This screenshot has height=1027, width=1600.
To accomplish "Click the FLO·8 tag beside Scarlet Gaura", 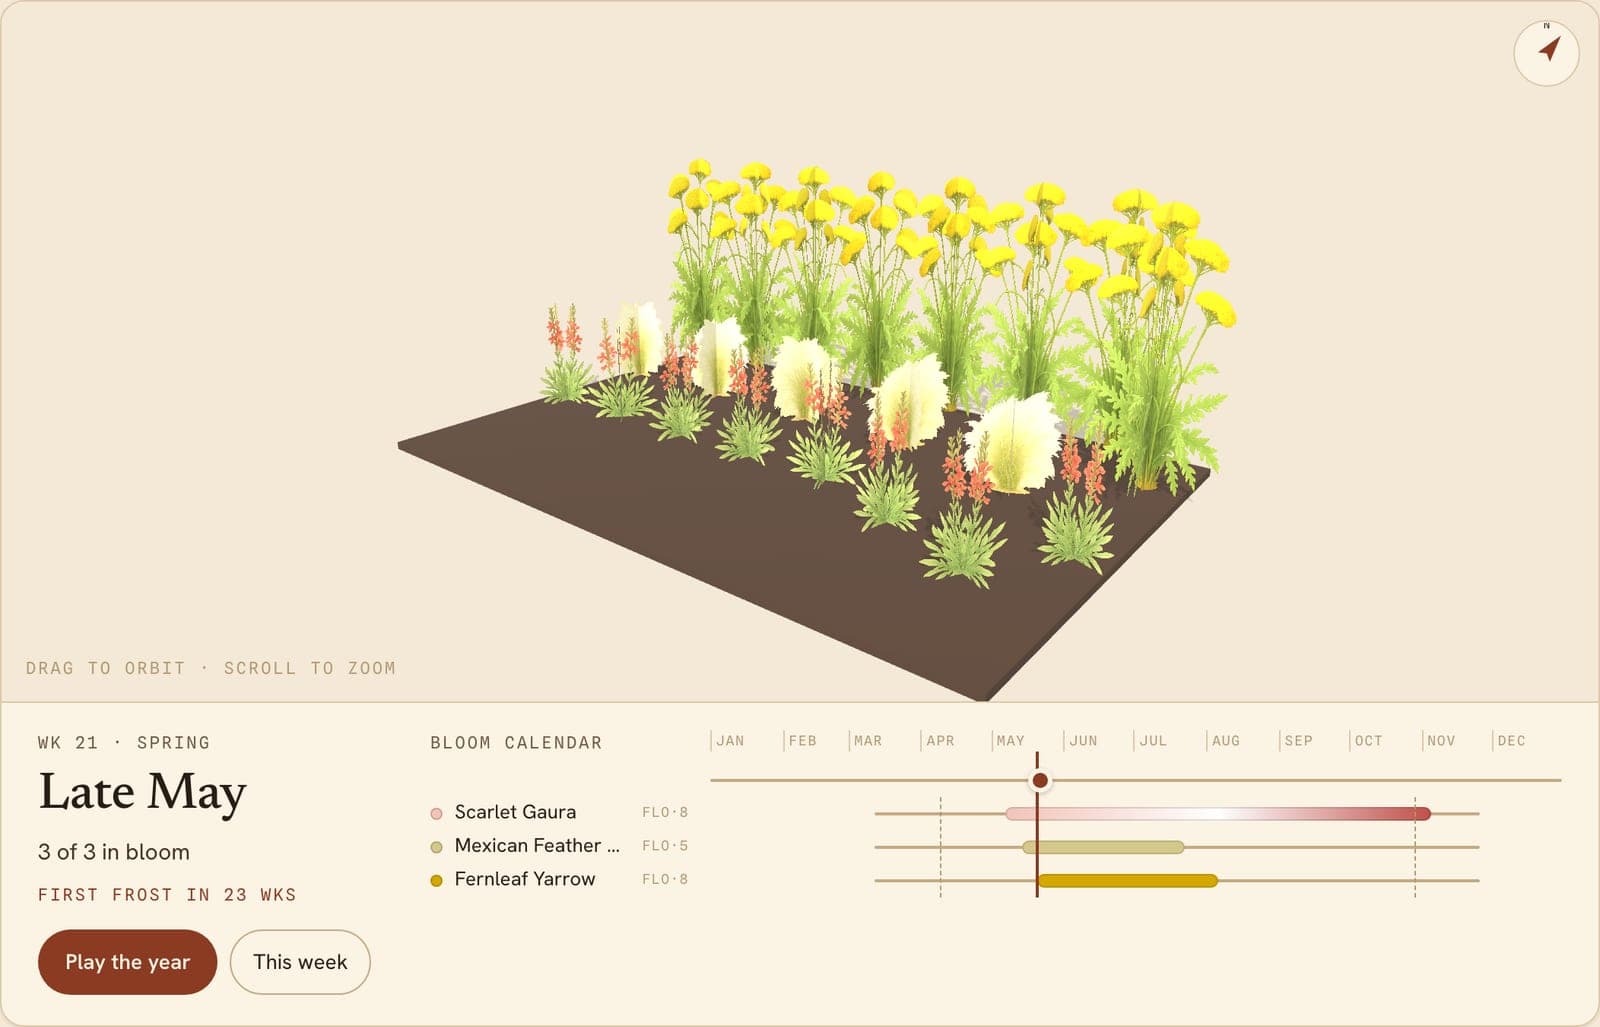I will pyautogui.click(x=665, y=812).
